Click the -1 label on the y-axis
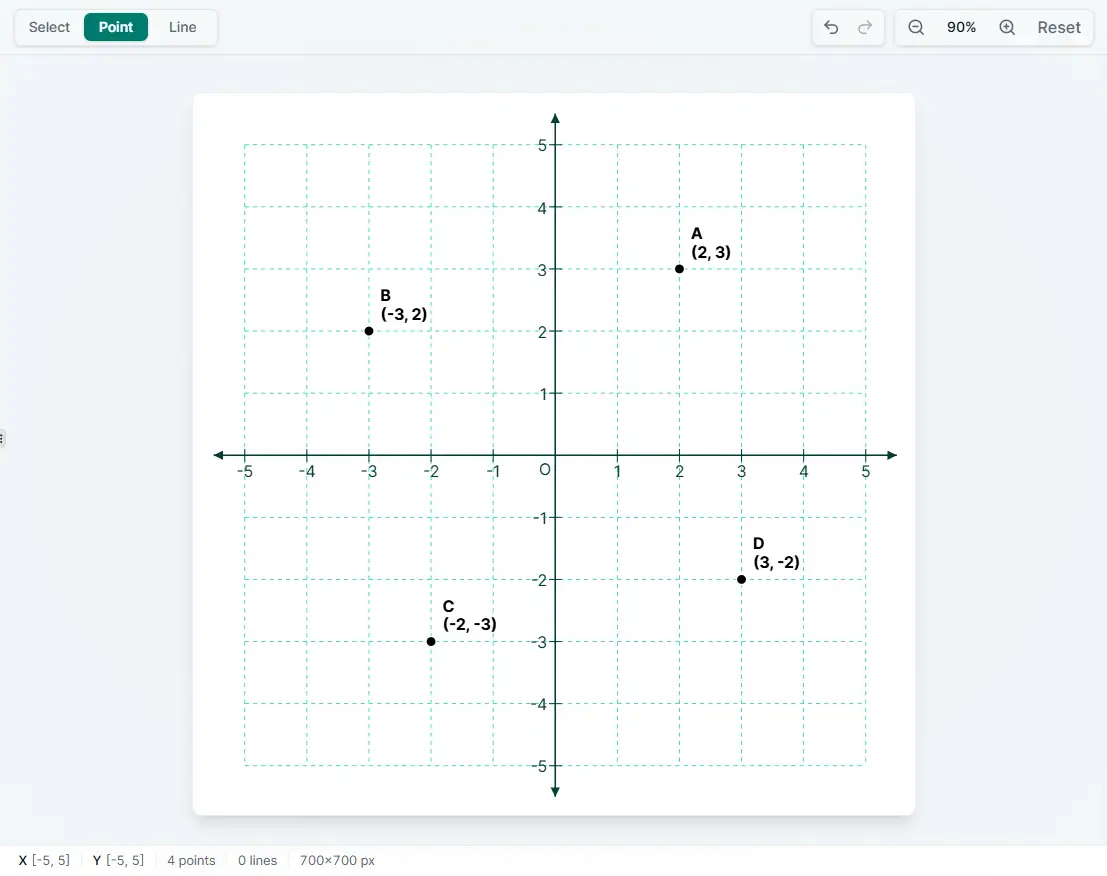This screenshot has height=876, width=1107. tap(539, 518)
